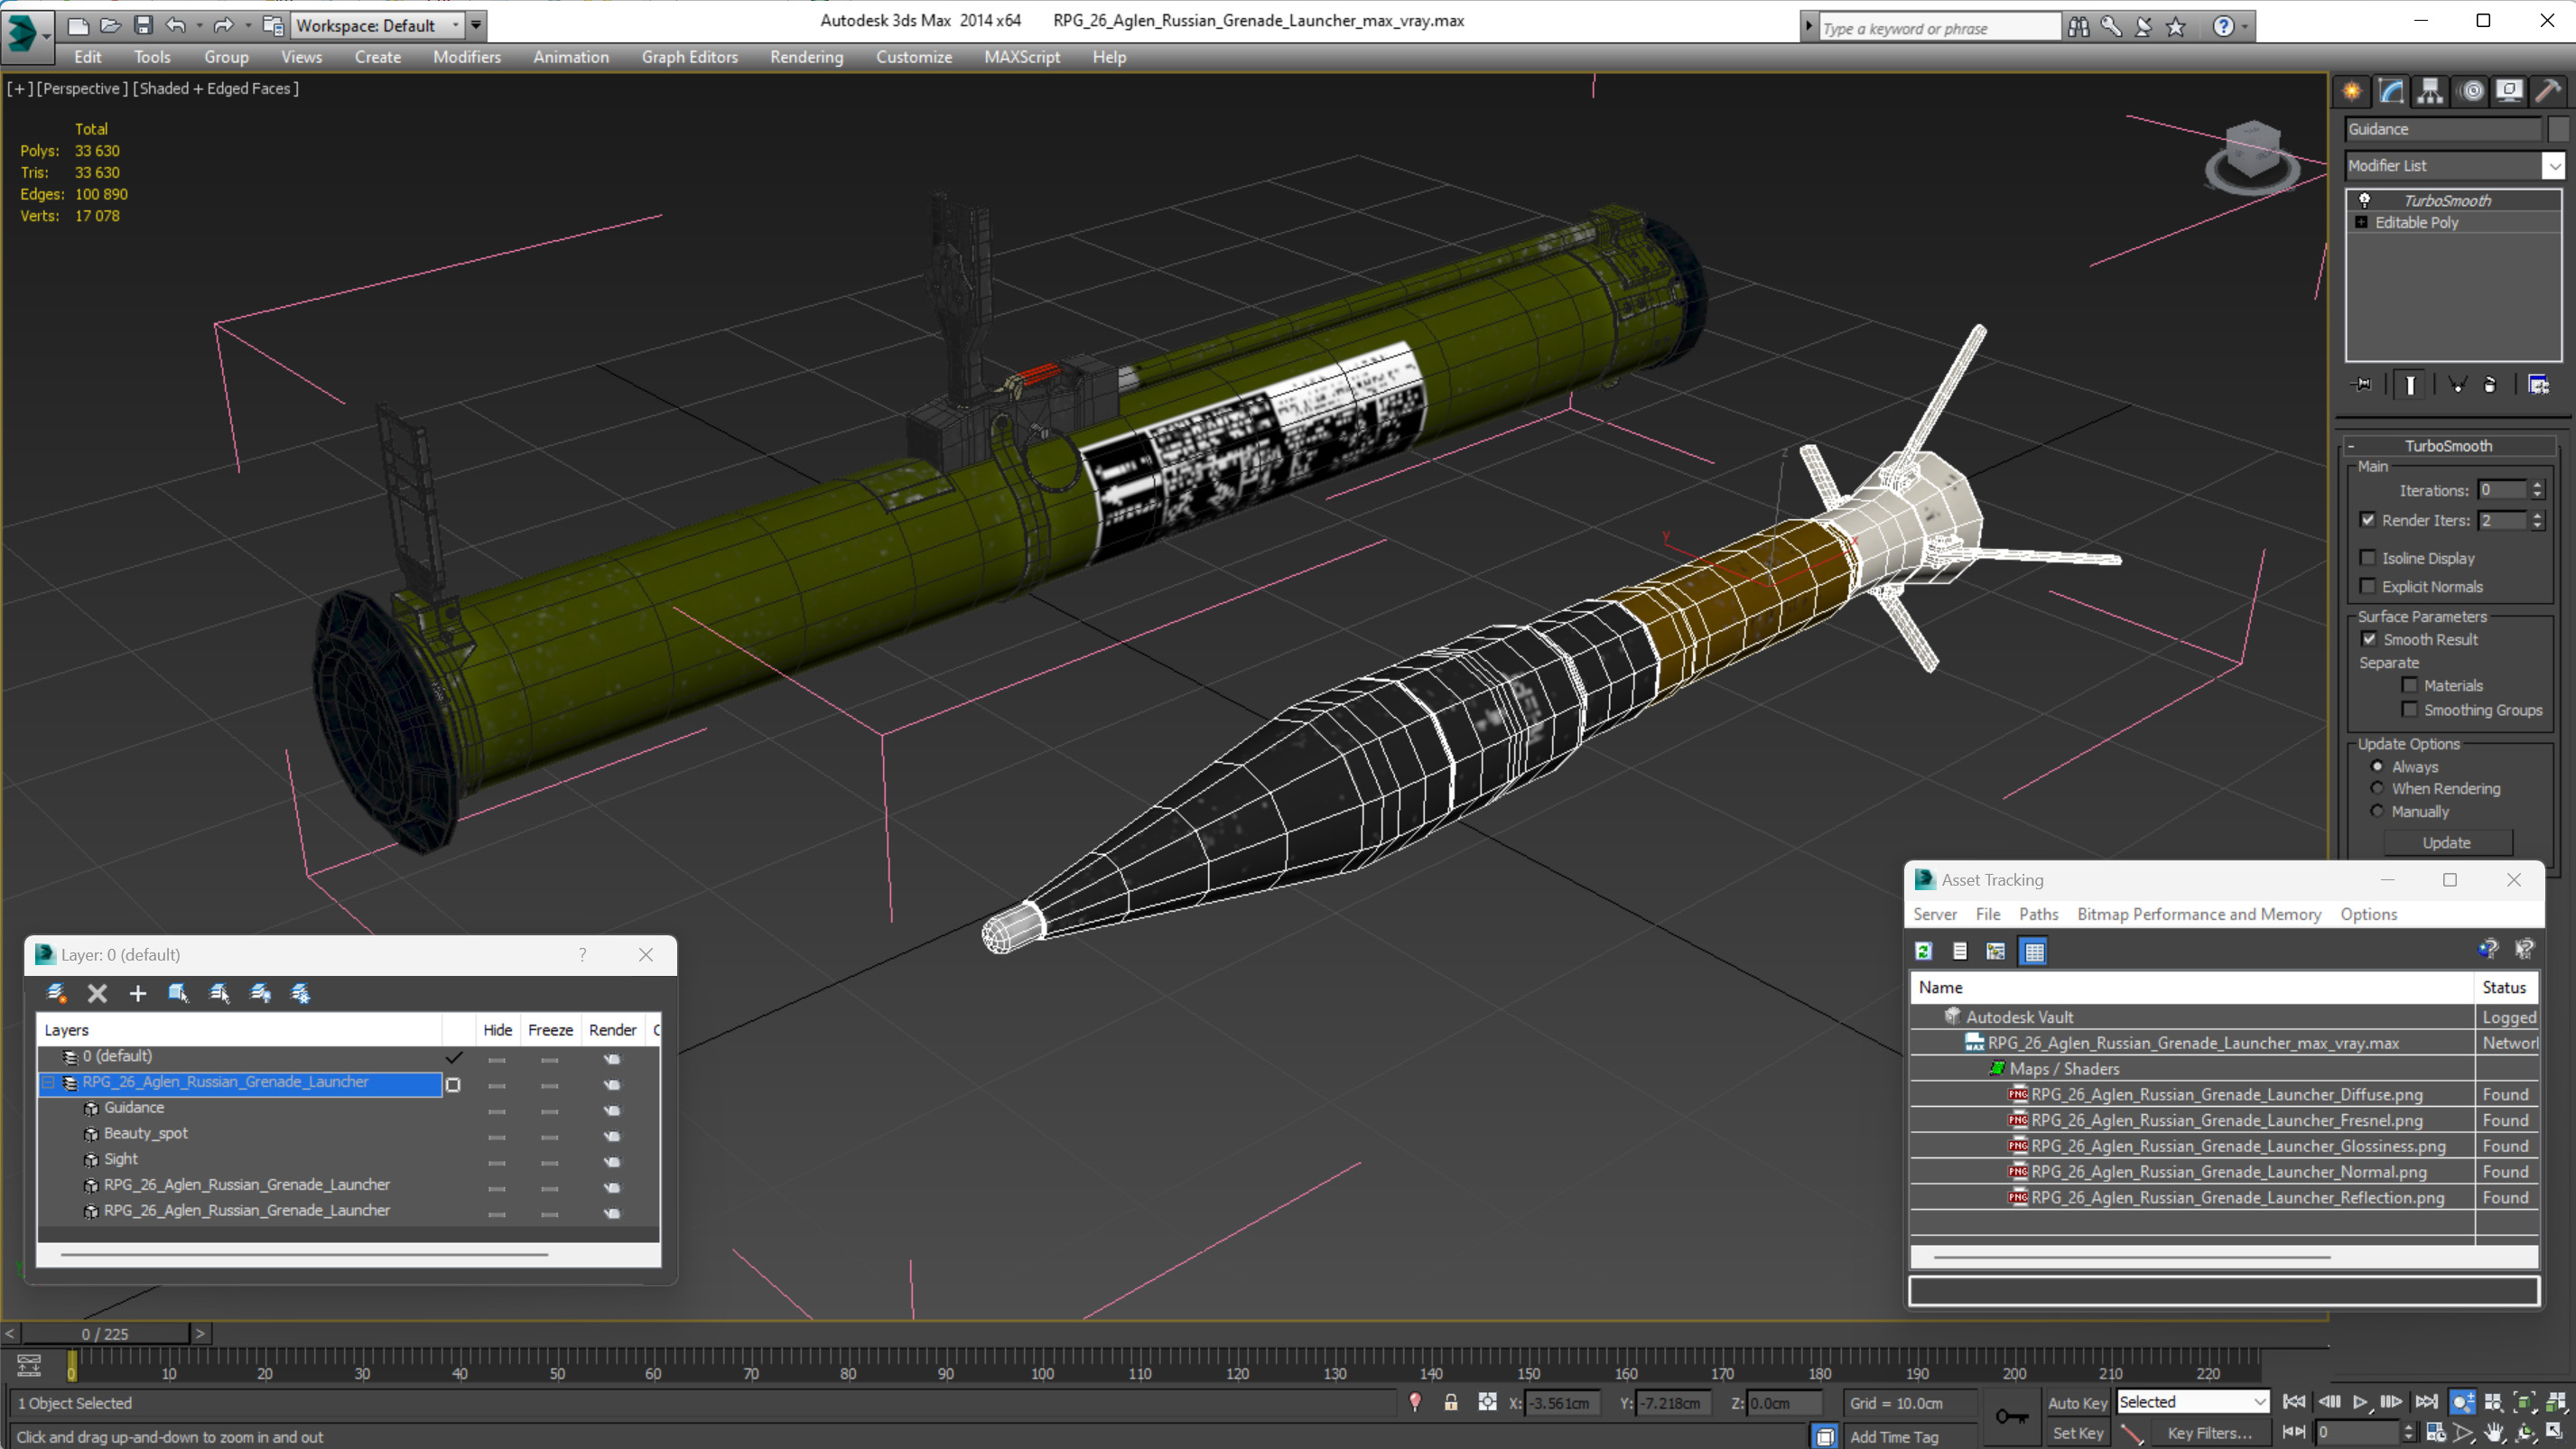Viewport: 2576px width, 1449px height.
Task: Click the Pan View hand icon
Action: [2495, 1433]
